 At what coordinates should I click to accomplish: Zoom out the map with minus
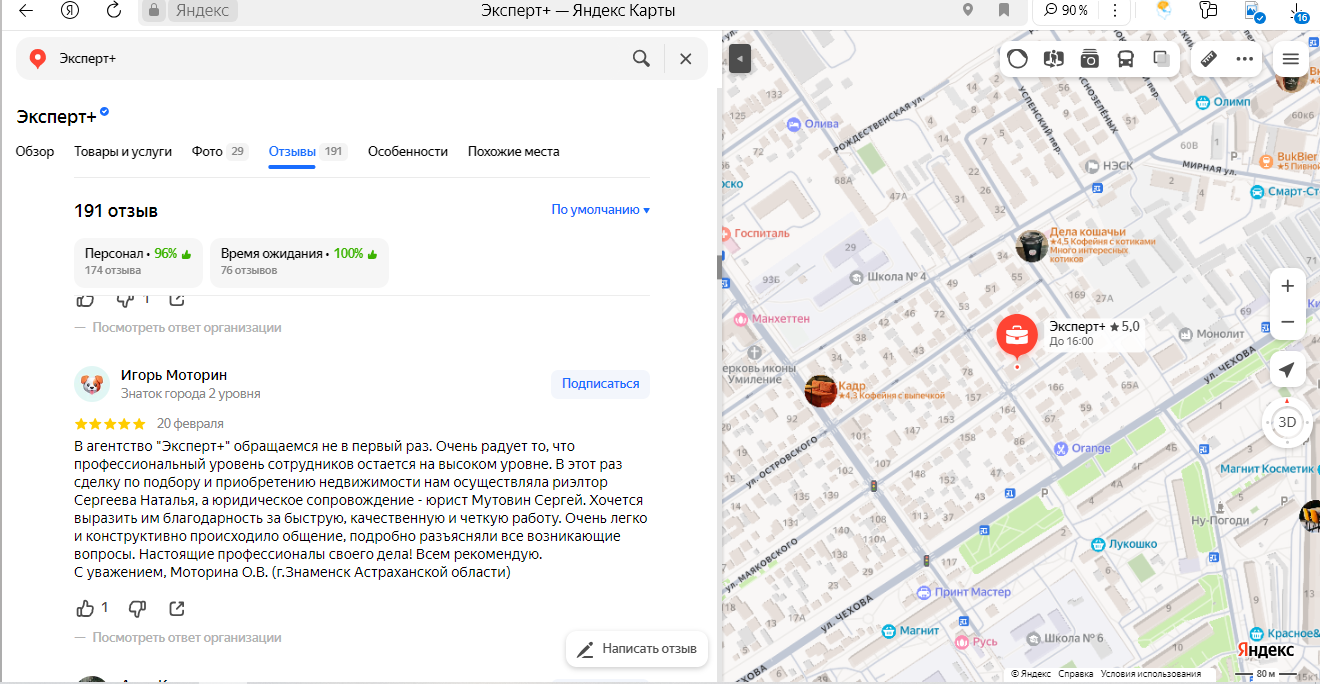[x=1287, y=322]
